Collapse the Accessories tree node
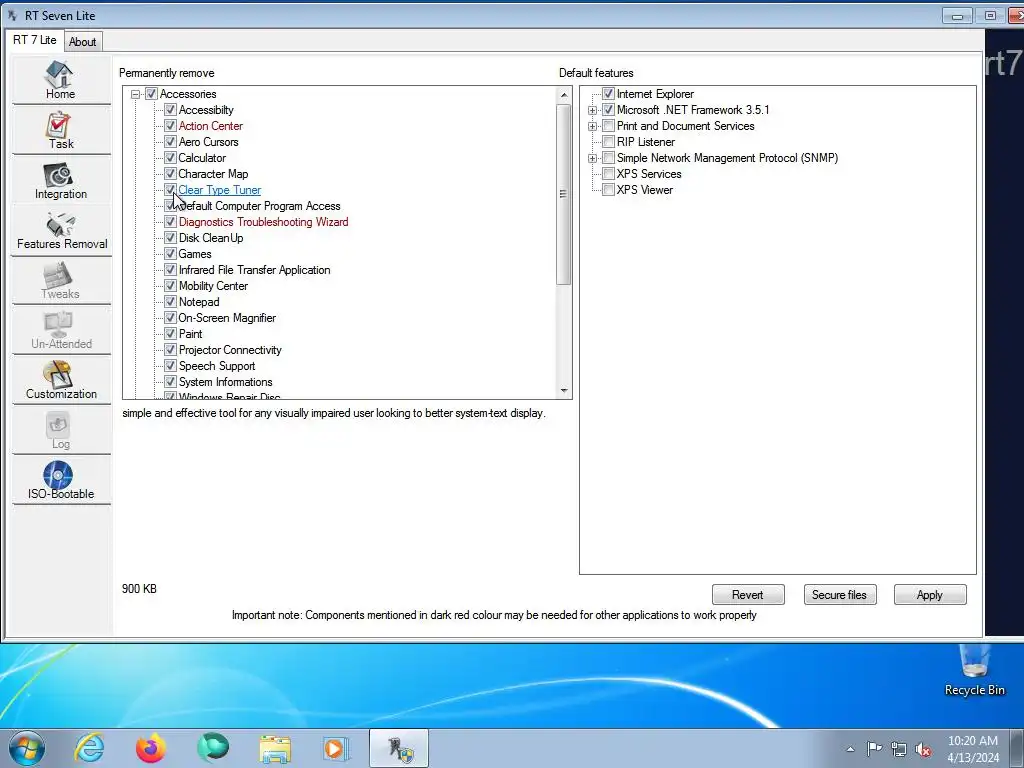1024x768 pixels. coord(136,94)
